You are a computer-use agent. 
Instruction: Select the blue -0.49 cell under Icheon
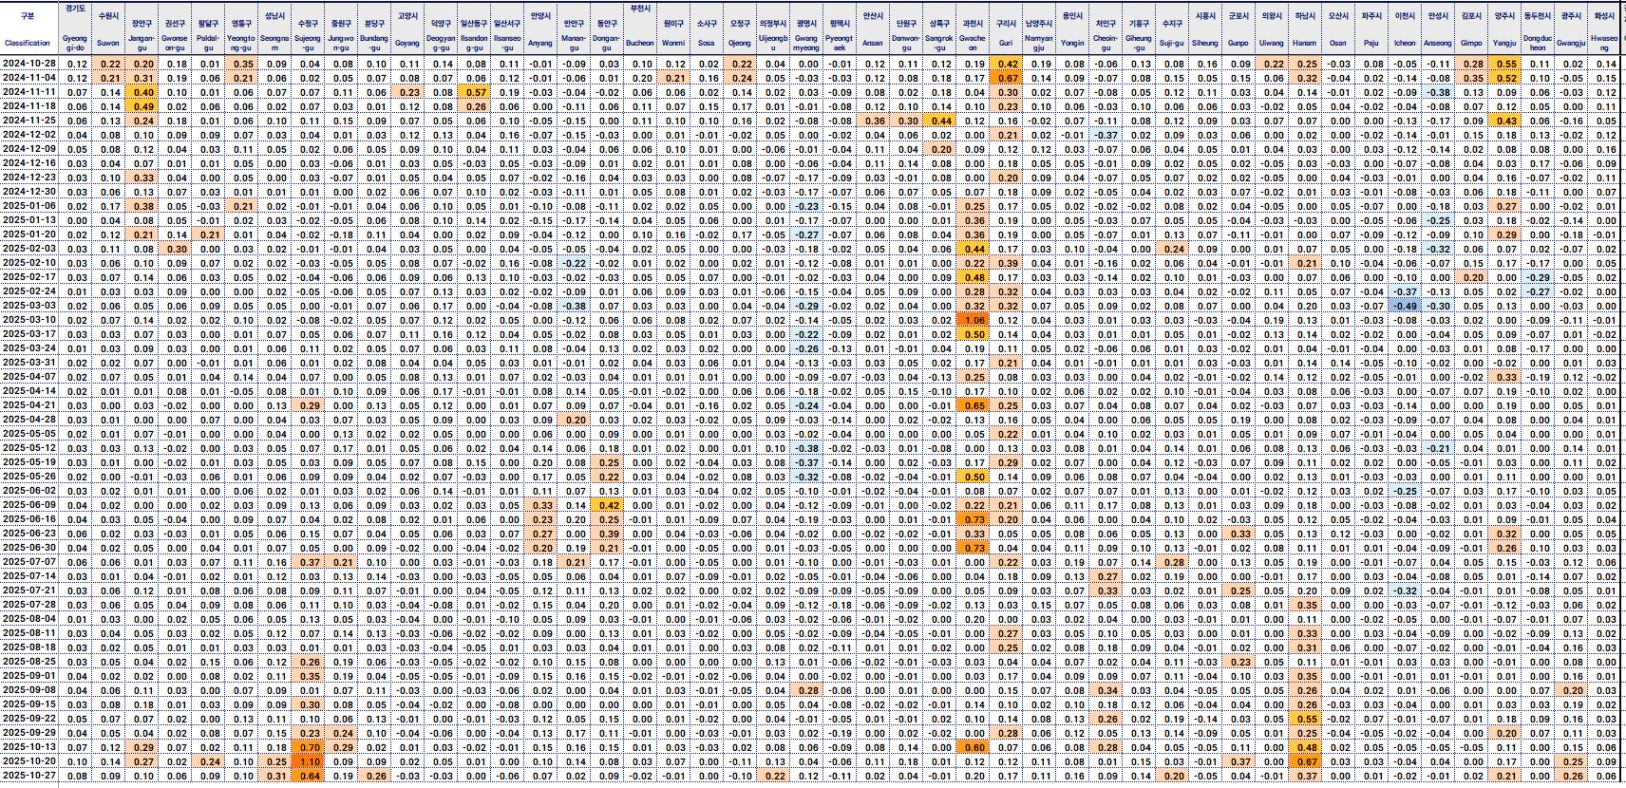tap(1405, 306)
